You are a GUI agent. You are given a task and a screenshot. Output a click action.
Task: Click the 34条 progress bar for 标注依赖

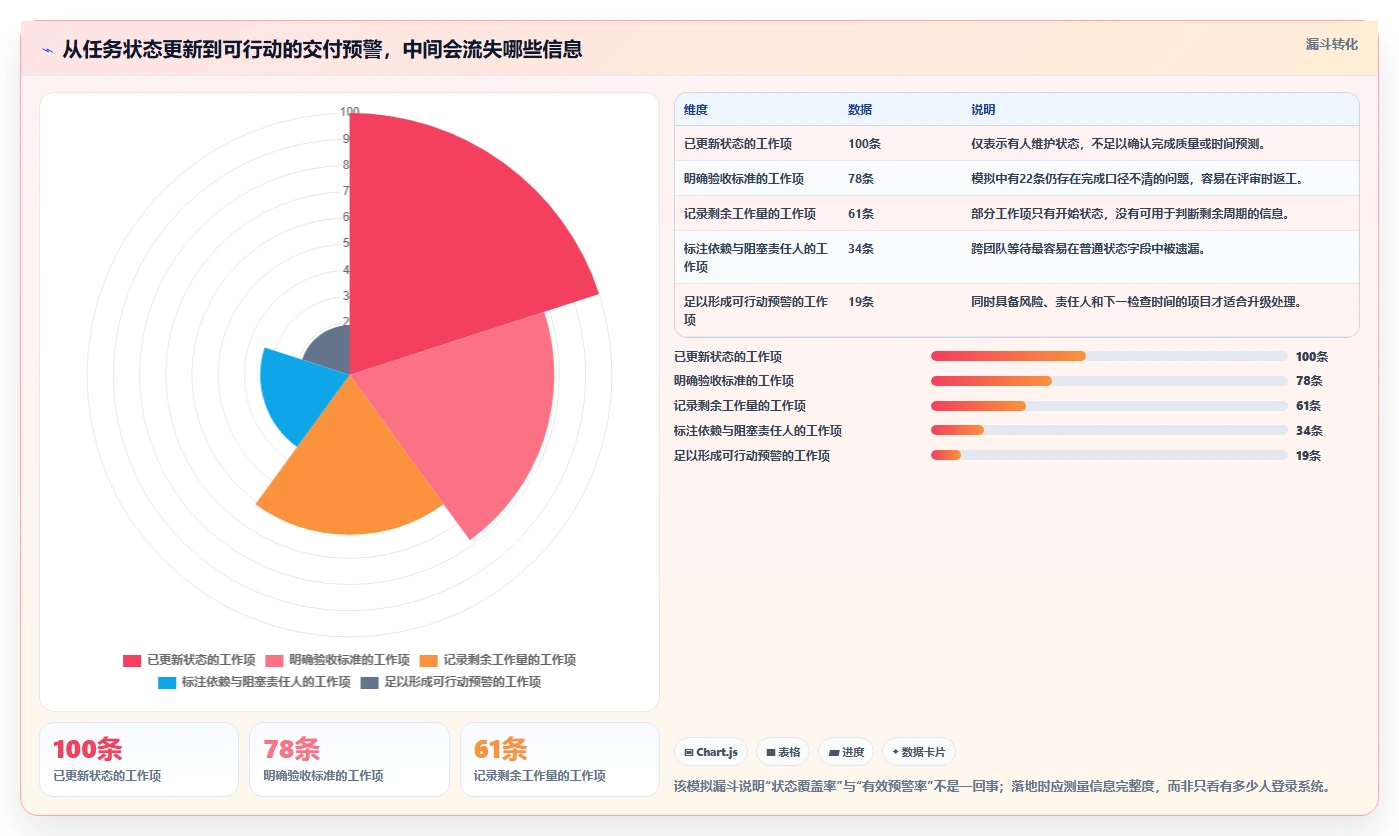click(x=1109, y=430)
